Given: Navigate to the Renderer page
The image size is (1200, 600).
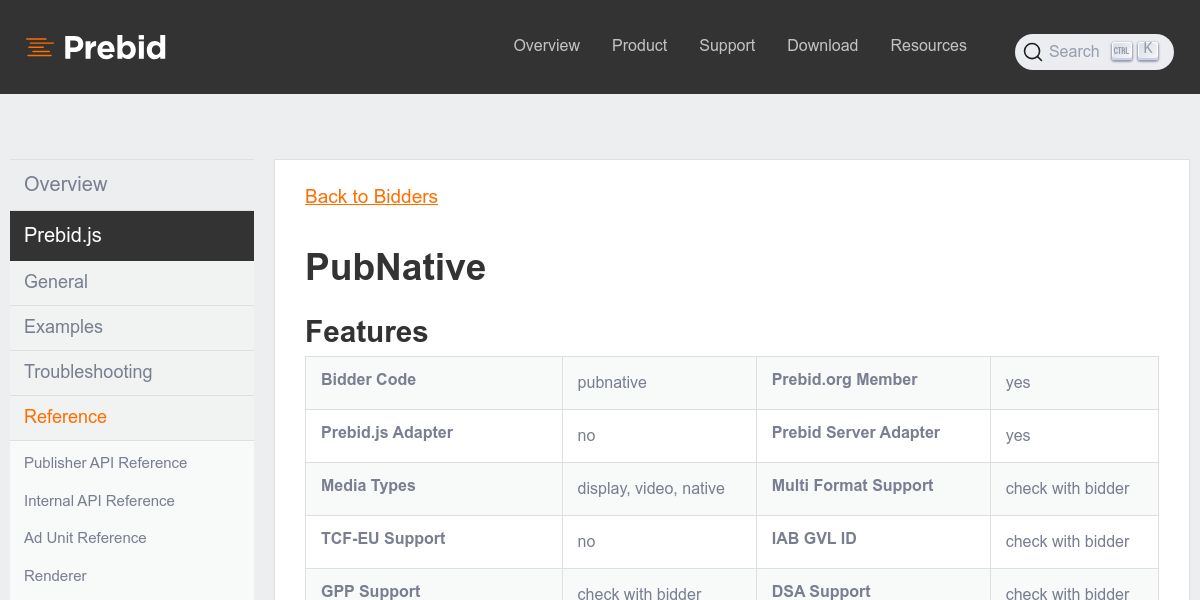Looking at the screenshot, I should tap(55, 576).
